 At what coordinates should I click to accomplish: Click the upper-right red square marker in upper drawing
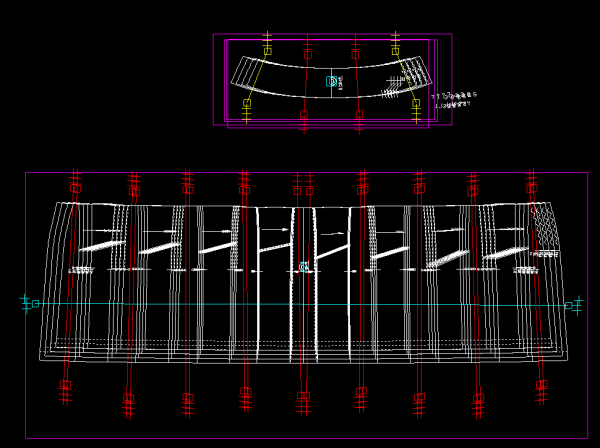(x=355, y=54)
